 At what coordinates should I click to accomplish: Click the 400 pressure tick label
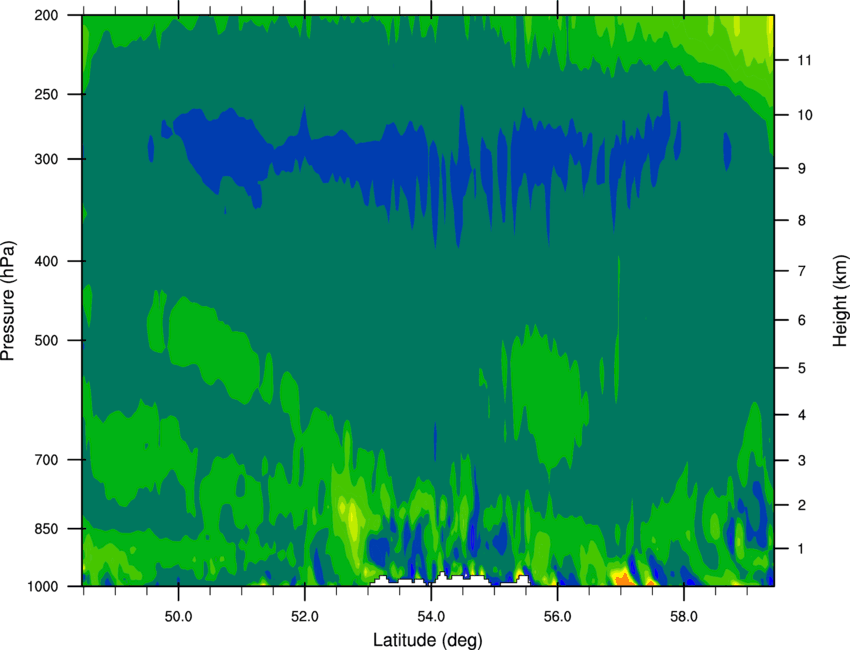pos(47,261)
